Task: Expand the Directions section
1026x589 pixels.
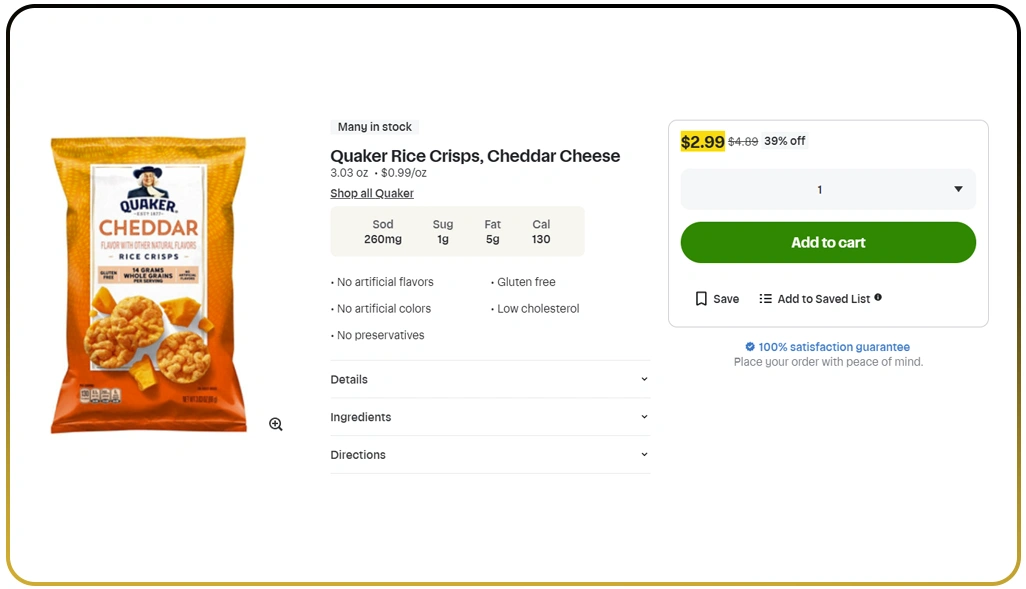Action: pos(490,455)
